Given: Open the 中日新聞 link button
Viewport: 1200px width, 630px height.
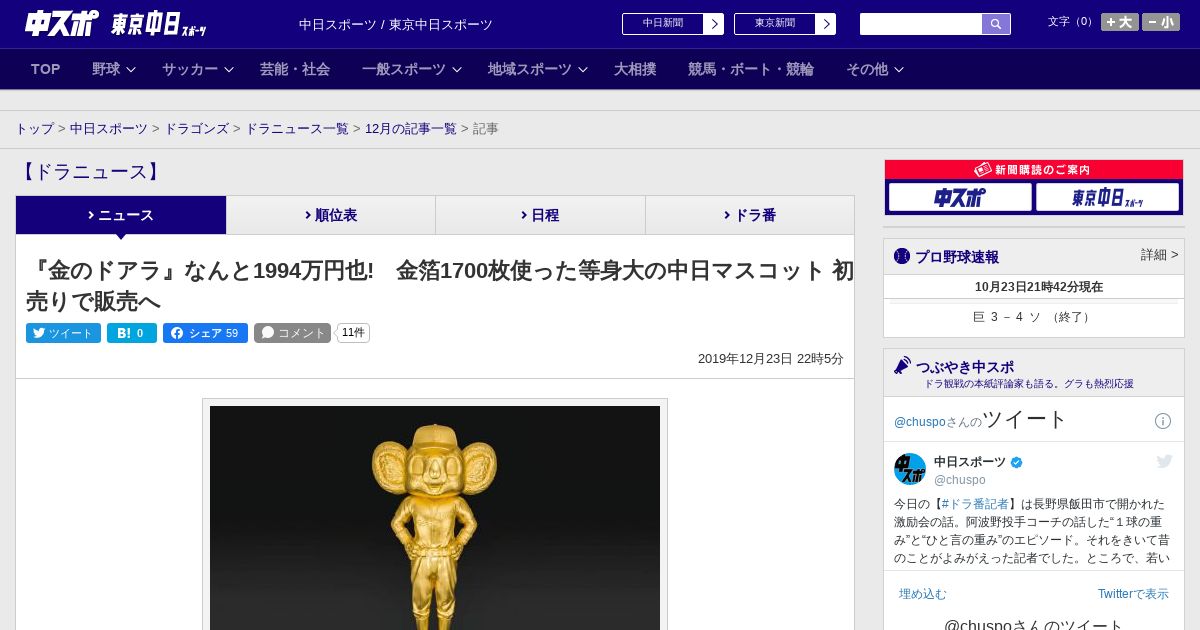Looking at the screenshot, I should pyautogui.click(x=663, y=24).
